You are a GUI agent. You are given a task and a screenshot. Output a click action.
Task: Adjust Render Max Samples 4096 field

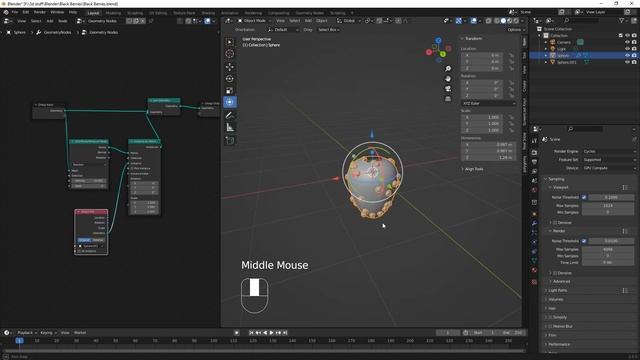point(607,249)
